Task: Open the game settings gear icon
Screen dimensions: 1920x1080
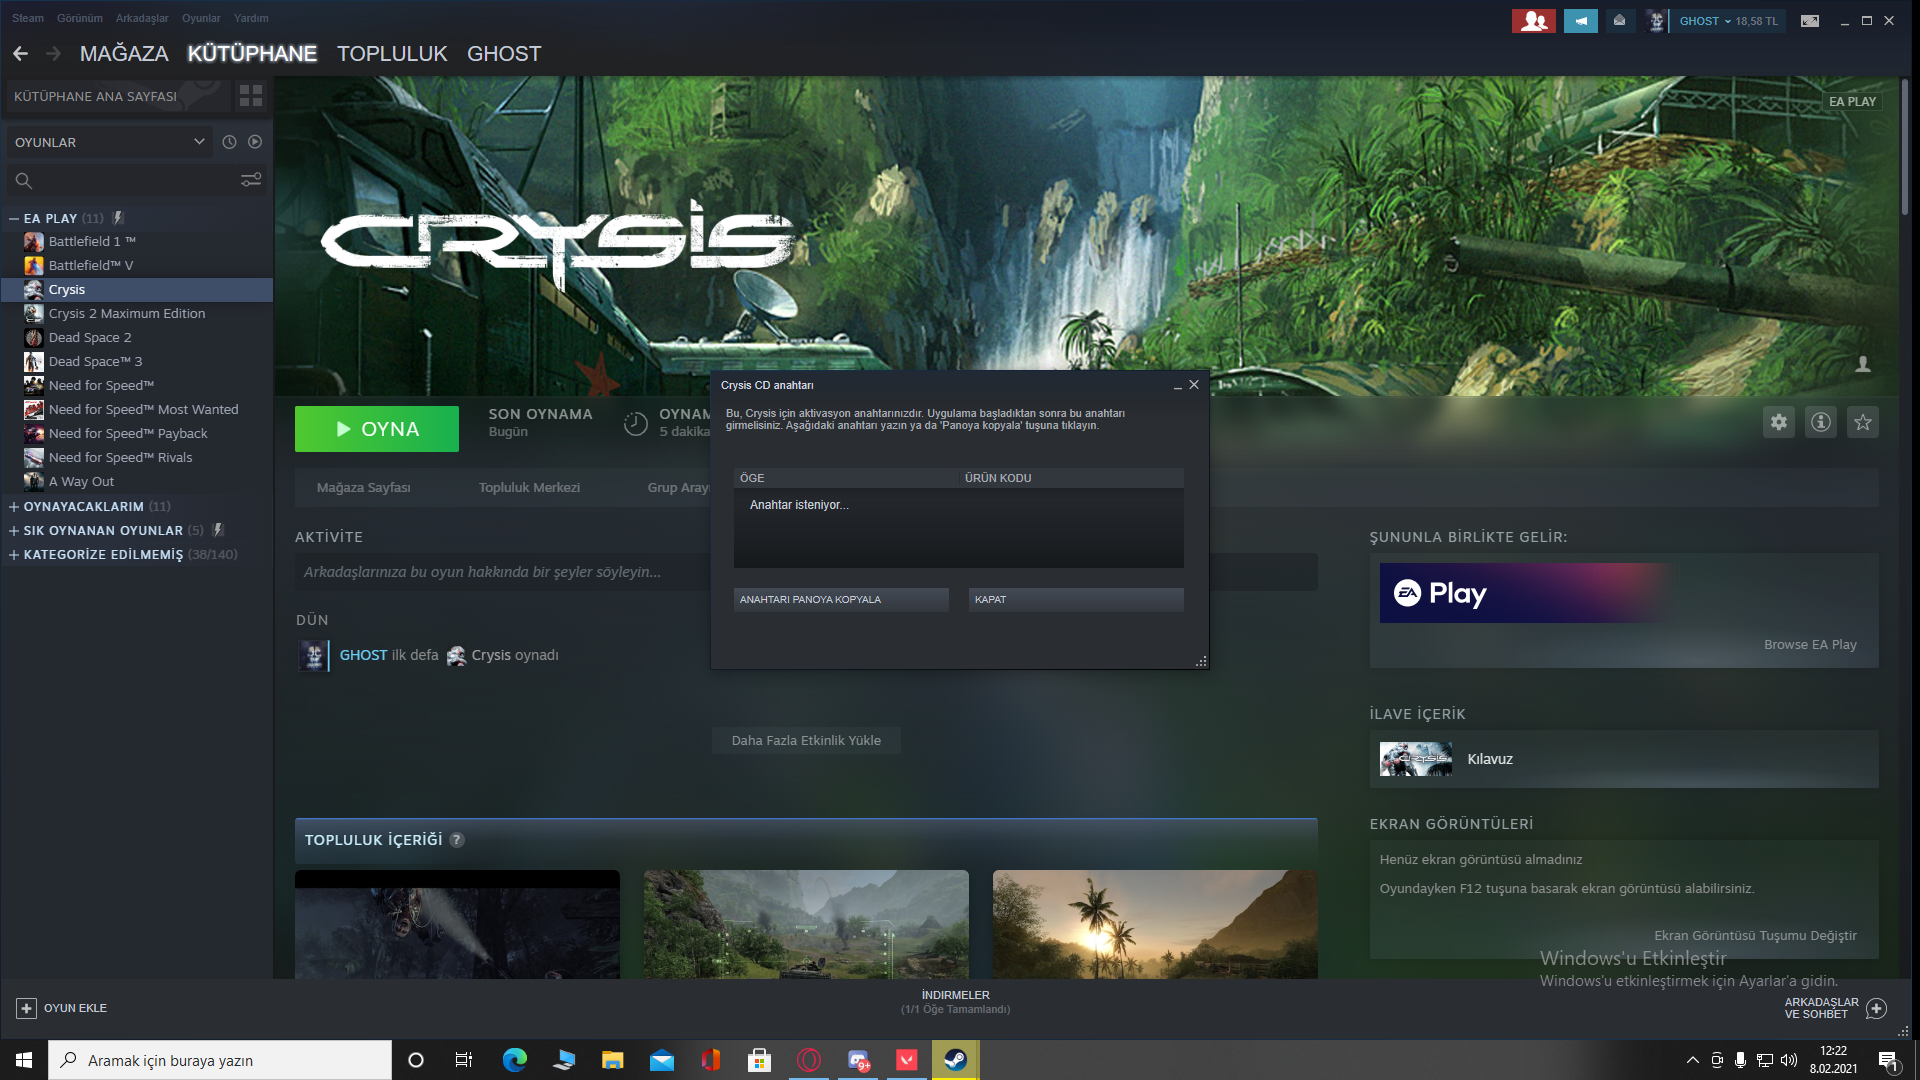Action: click(x=1778, y=422)
